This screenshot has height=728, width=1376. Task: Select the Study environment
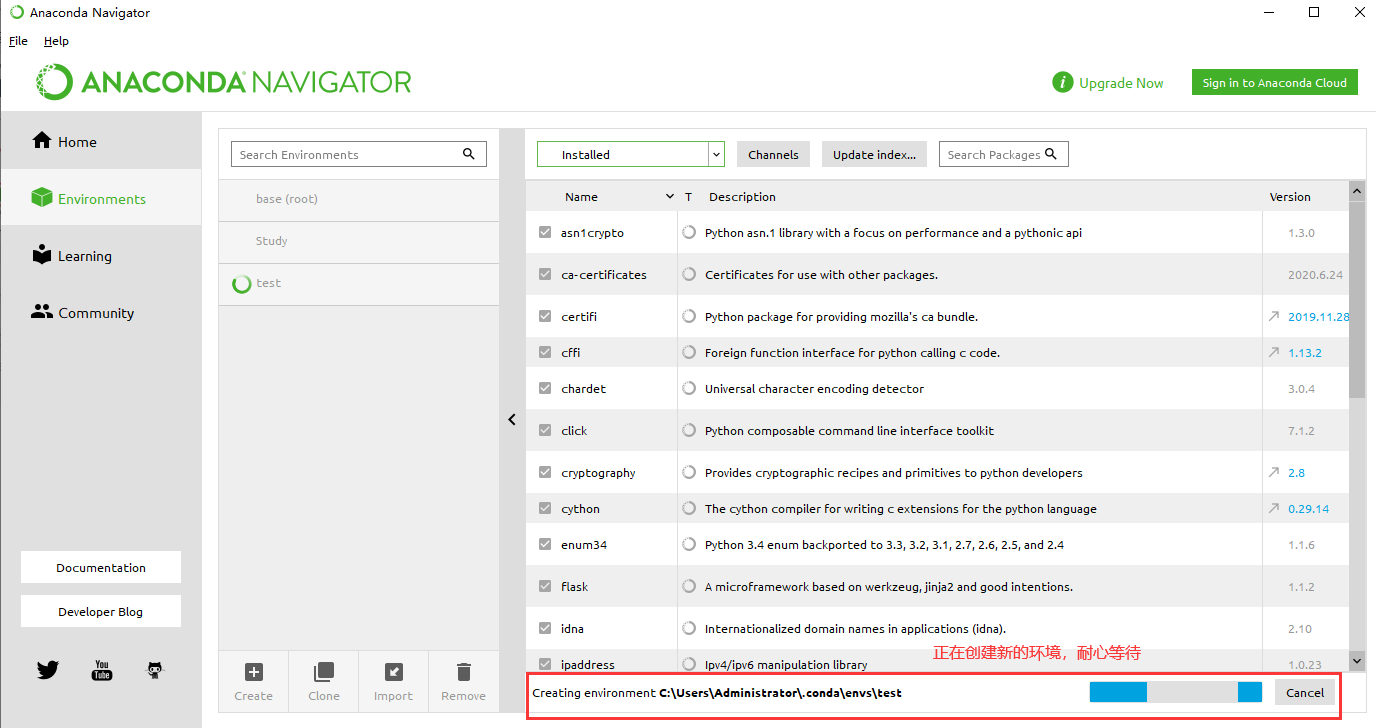[359, 241]
